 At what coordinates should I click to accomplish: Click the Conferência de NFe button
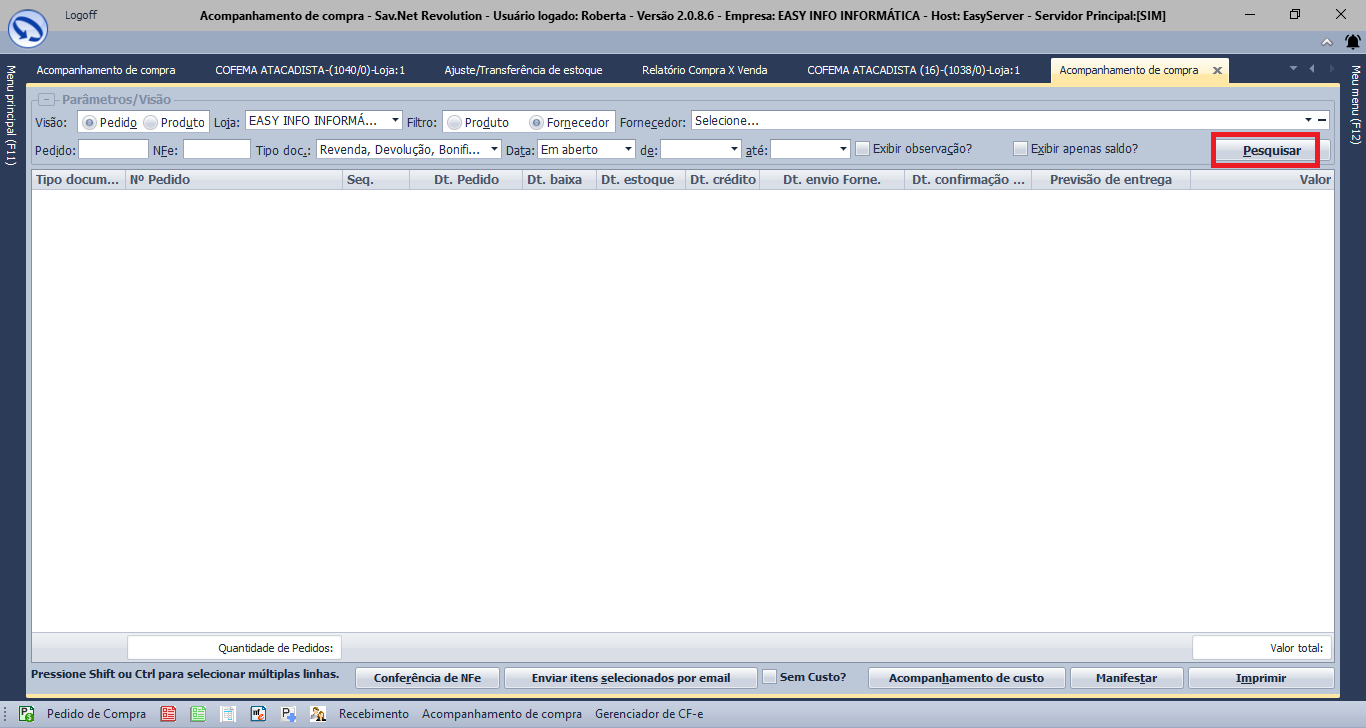pos(427,678)
